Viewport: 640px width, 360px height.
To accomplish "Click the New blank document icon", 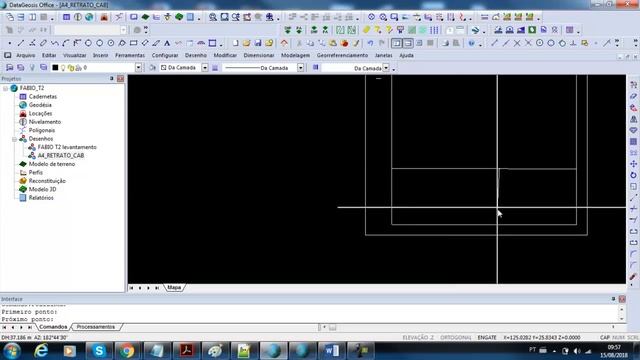I will click(x=236, y=43).
